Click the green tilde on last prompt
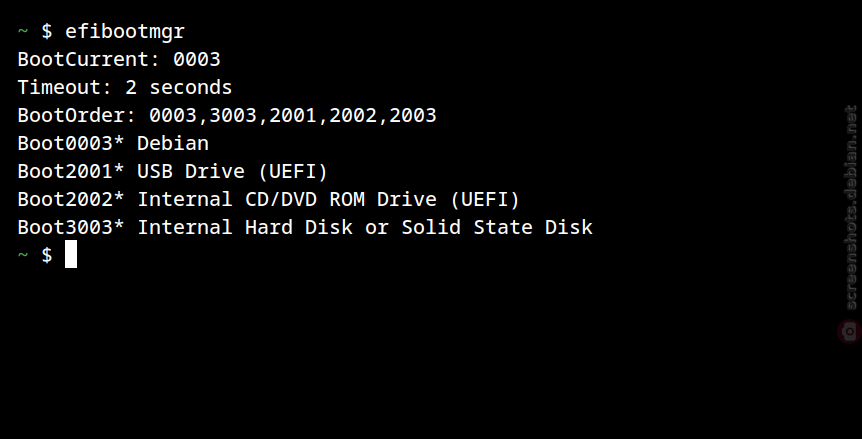 click(x=23, y=254)
